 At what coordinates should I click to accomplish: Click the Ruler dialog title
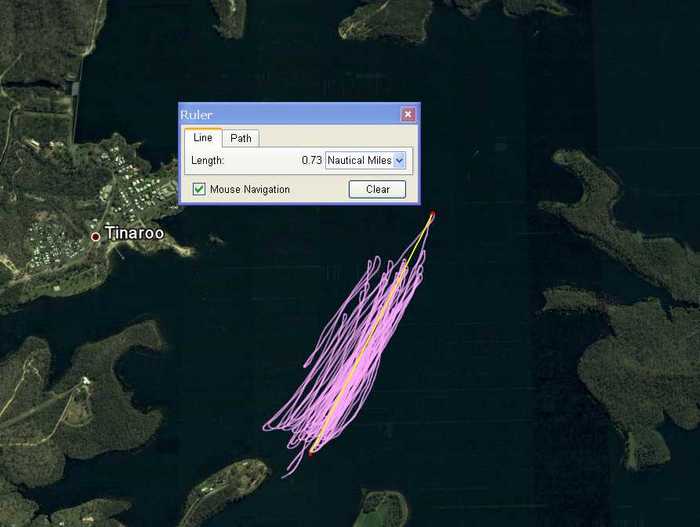click(196, 115)
